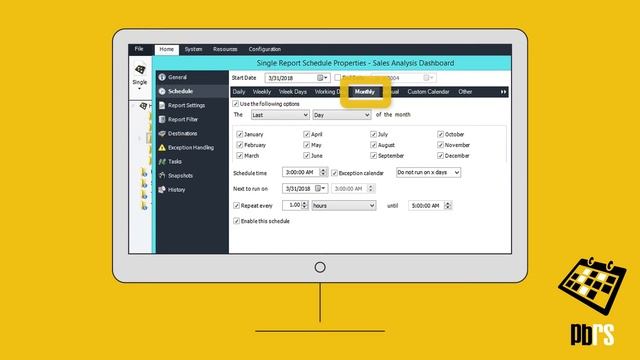
Task: Open the Exception Handling warning icon
Action: 162,147
